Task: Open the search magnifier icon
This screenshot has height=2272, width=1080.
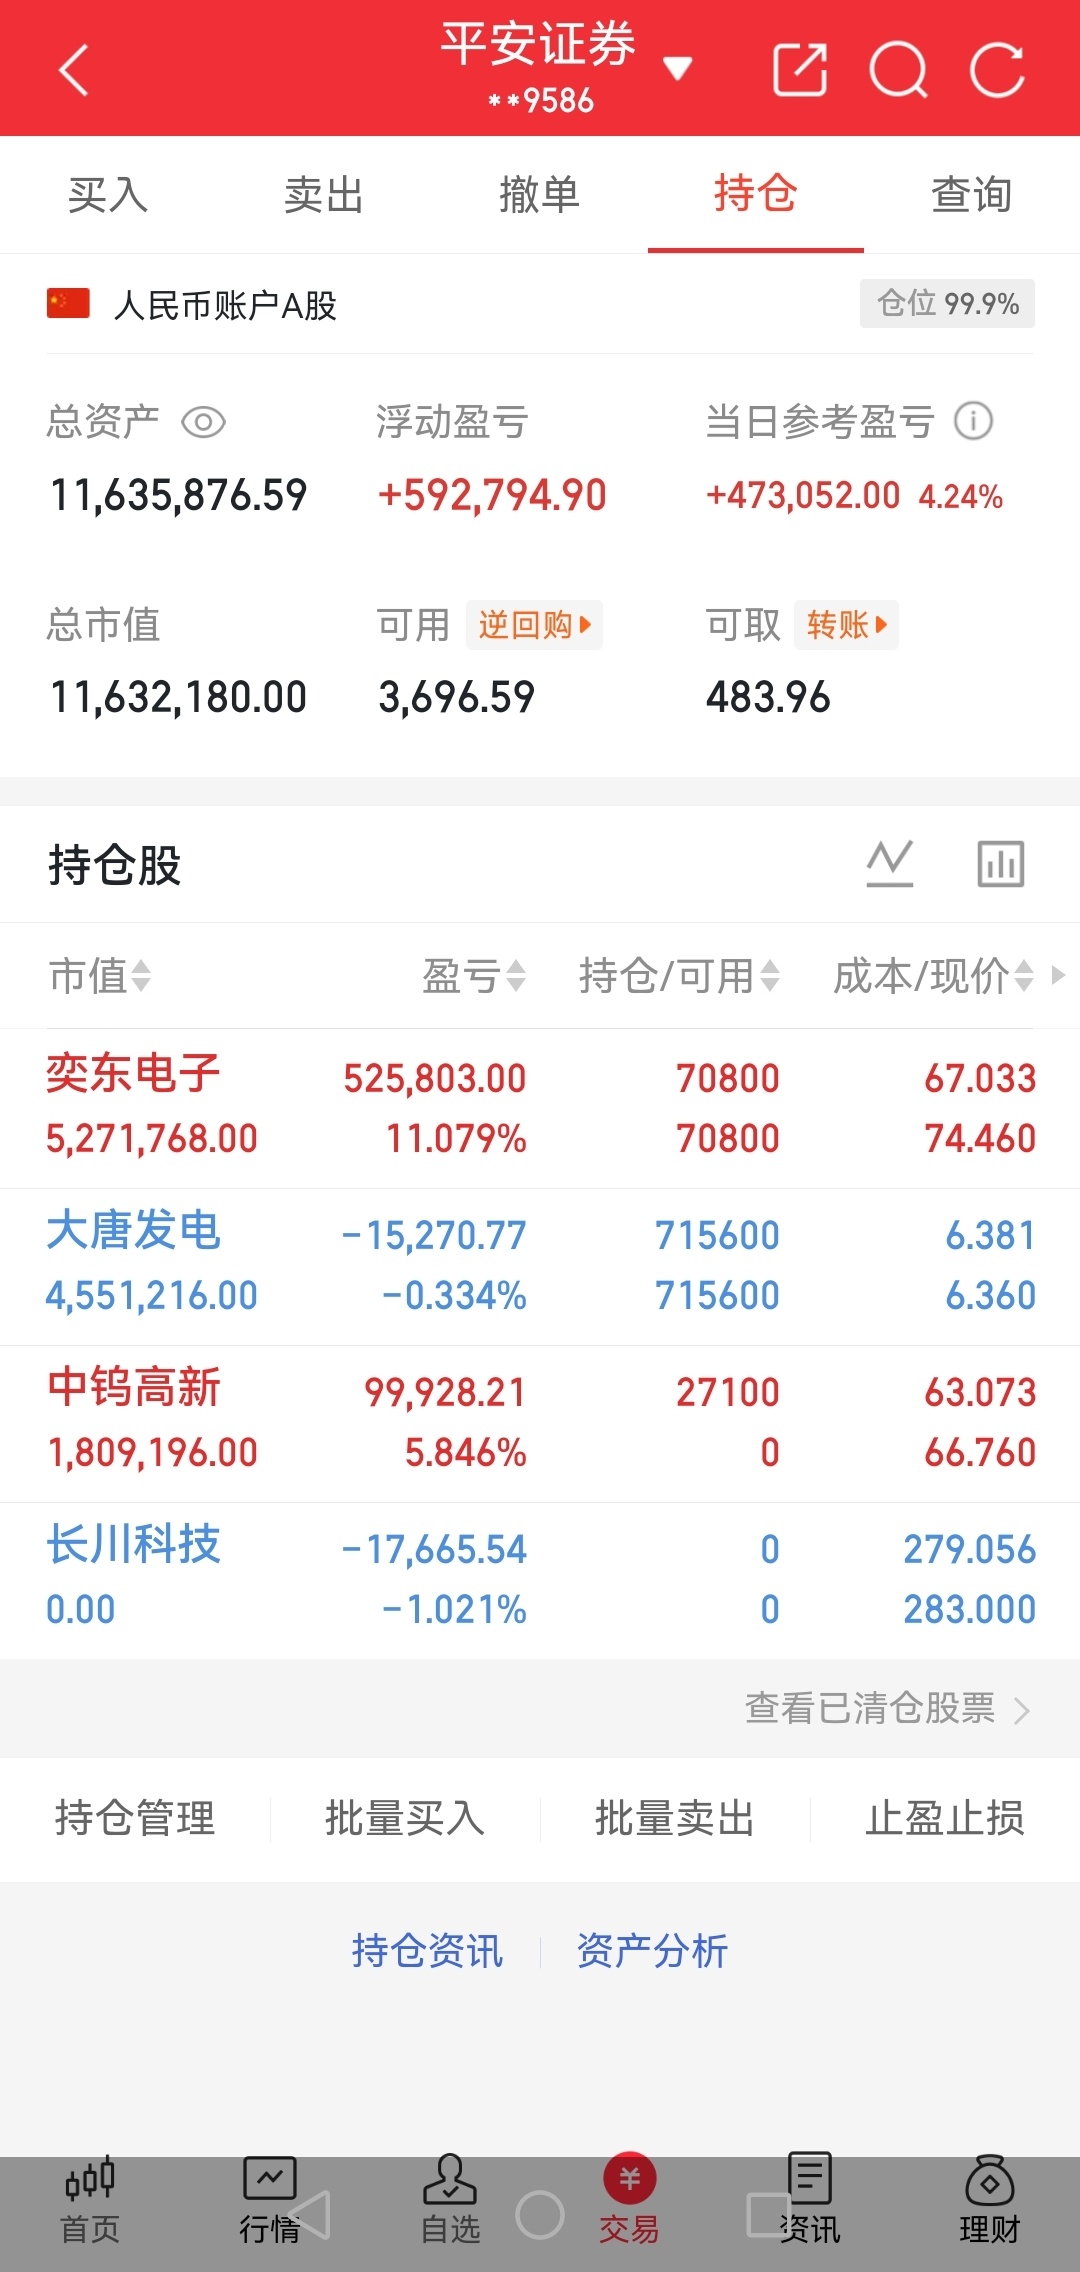Action: pyautogui.click(x=899, y=70)
